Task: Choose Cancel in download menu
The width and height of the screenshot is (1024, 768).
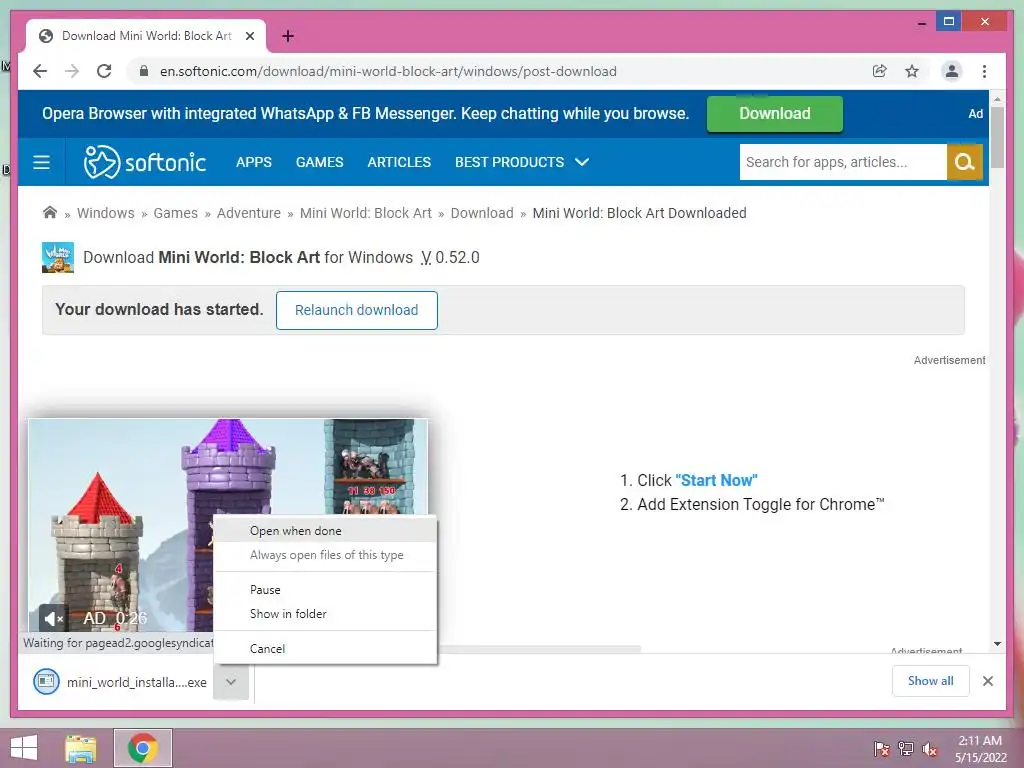Action: 325,648
